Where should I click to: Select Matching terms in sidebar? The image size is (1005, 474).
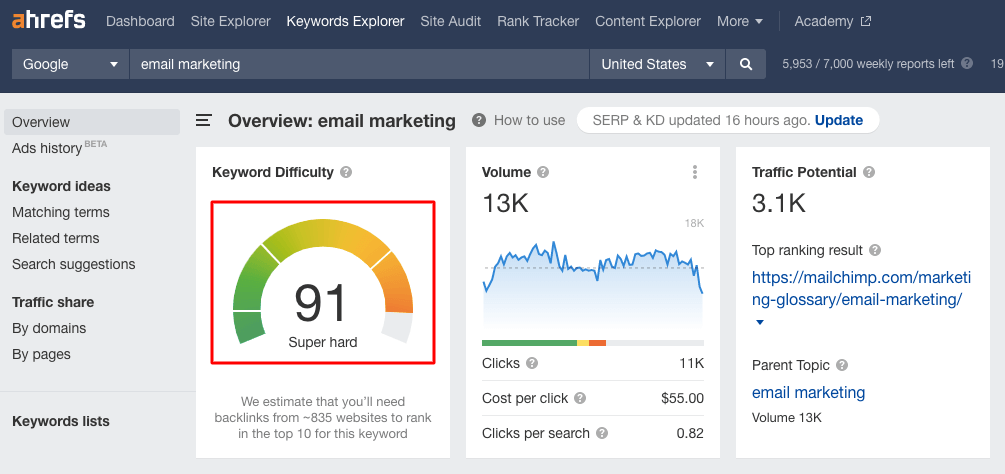click(x=61, y=212)
